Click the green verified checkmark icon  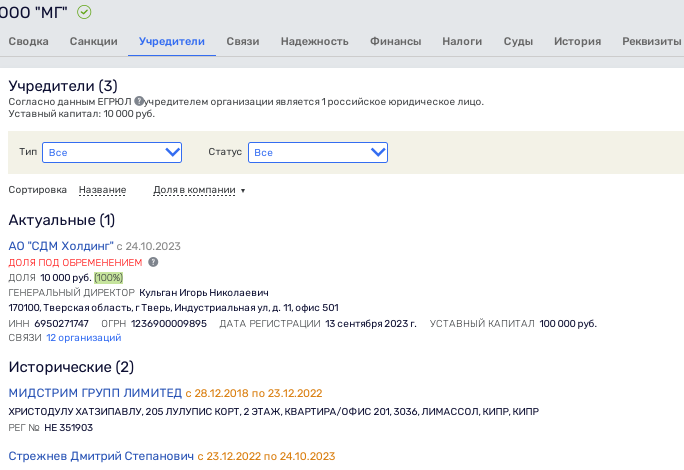(x=84, y=12)
